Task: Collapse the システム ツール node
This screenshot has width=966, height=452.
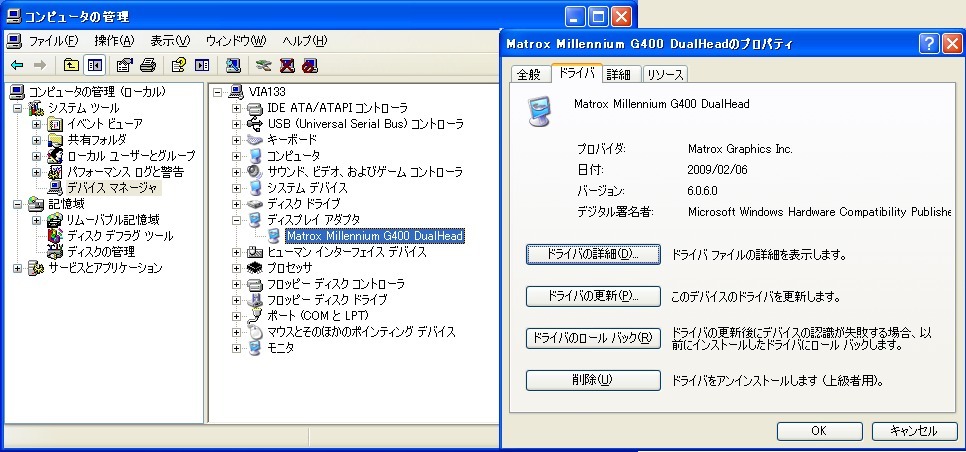Action: pos(17,108)
